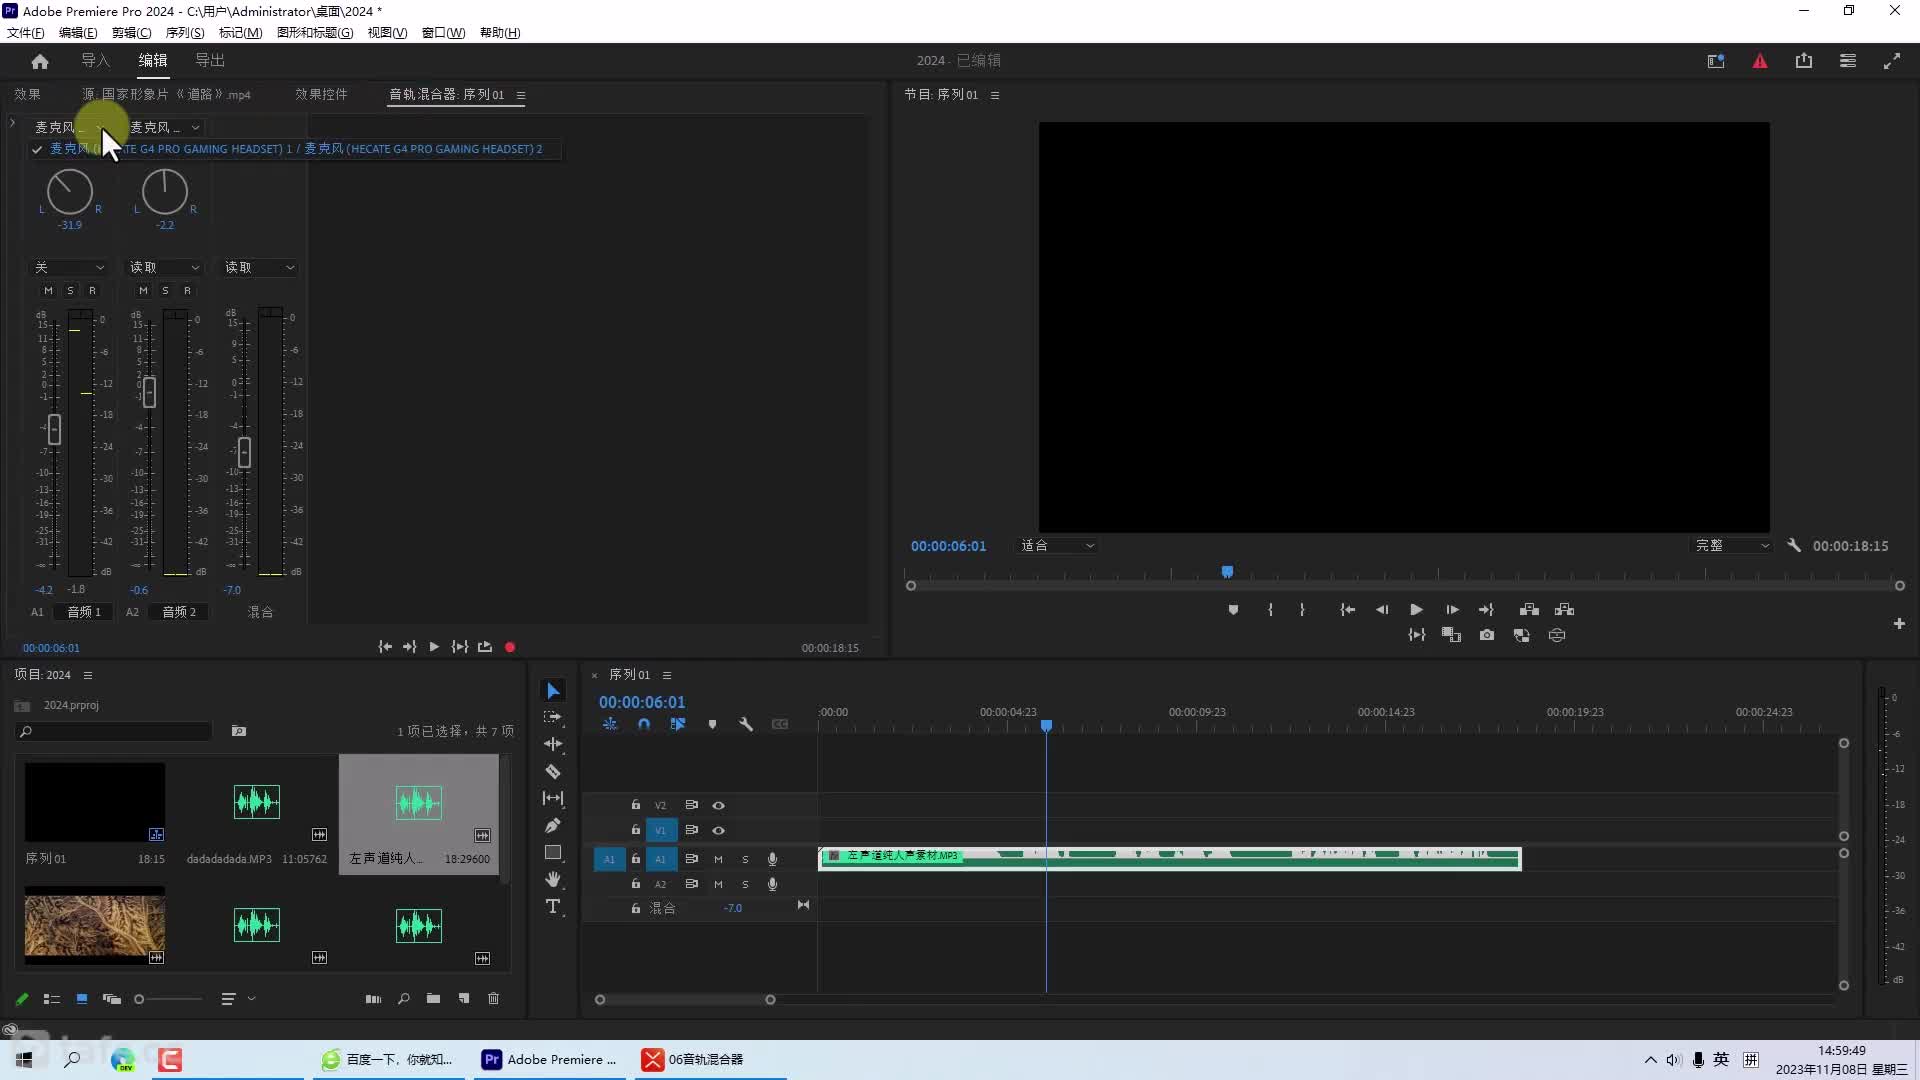
Task: Click the find magnifier in project panel footer
Action: 403,999
